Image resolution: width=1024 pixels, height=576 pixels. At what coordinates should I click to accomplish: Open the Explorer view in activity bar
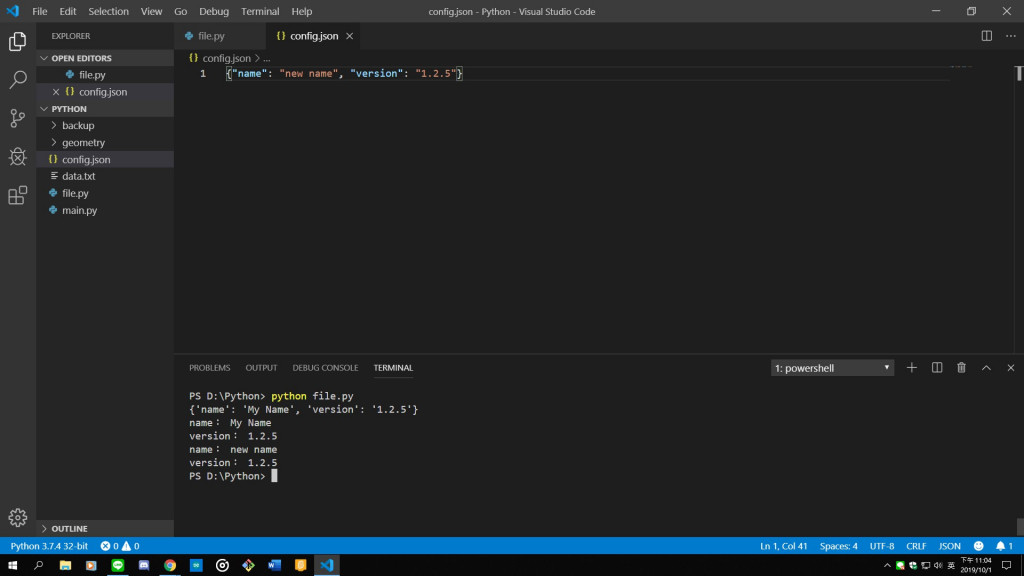pos(18,42)
